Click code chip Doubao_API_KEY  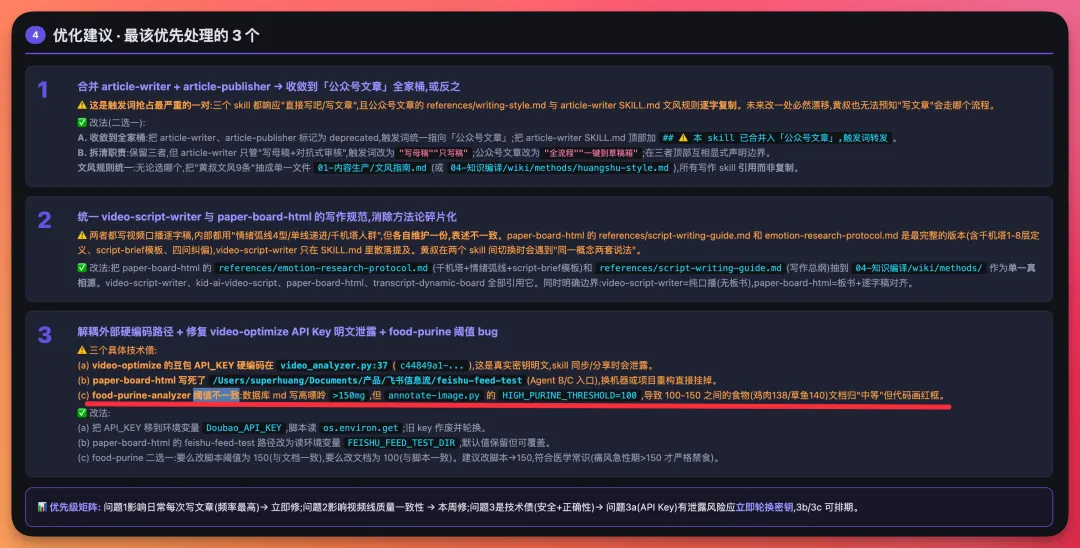coord(244,428)
